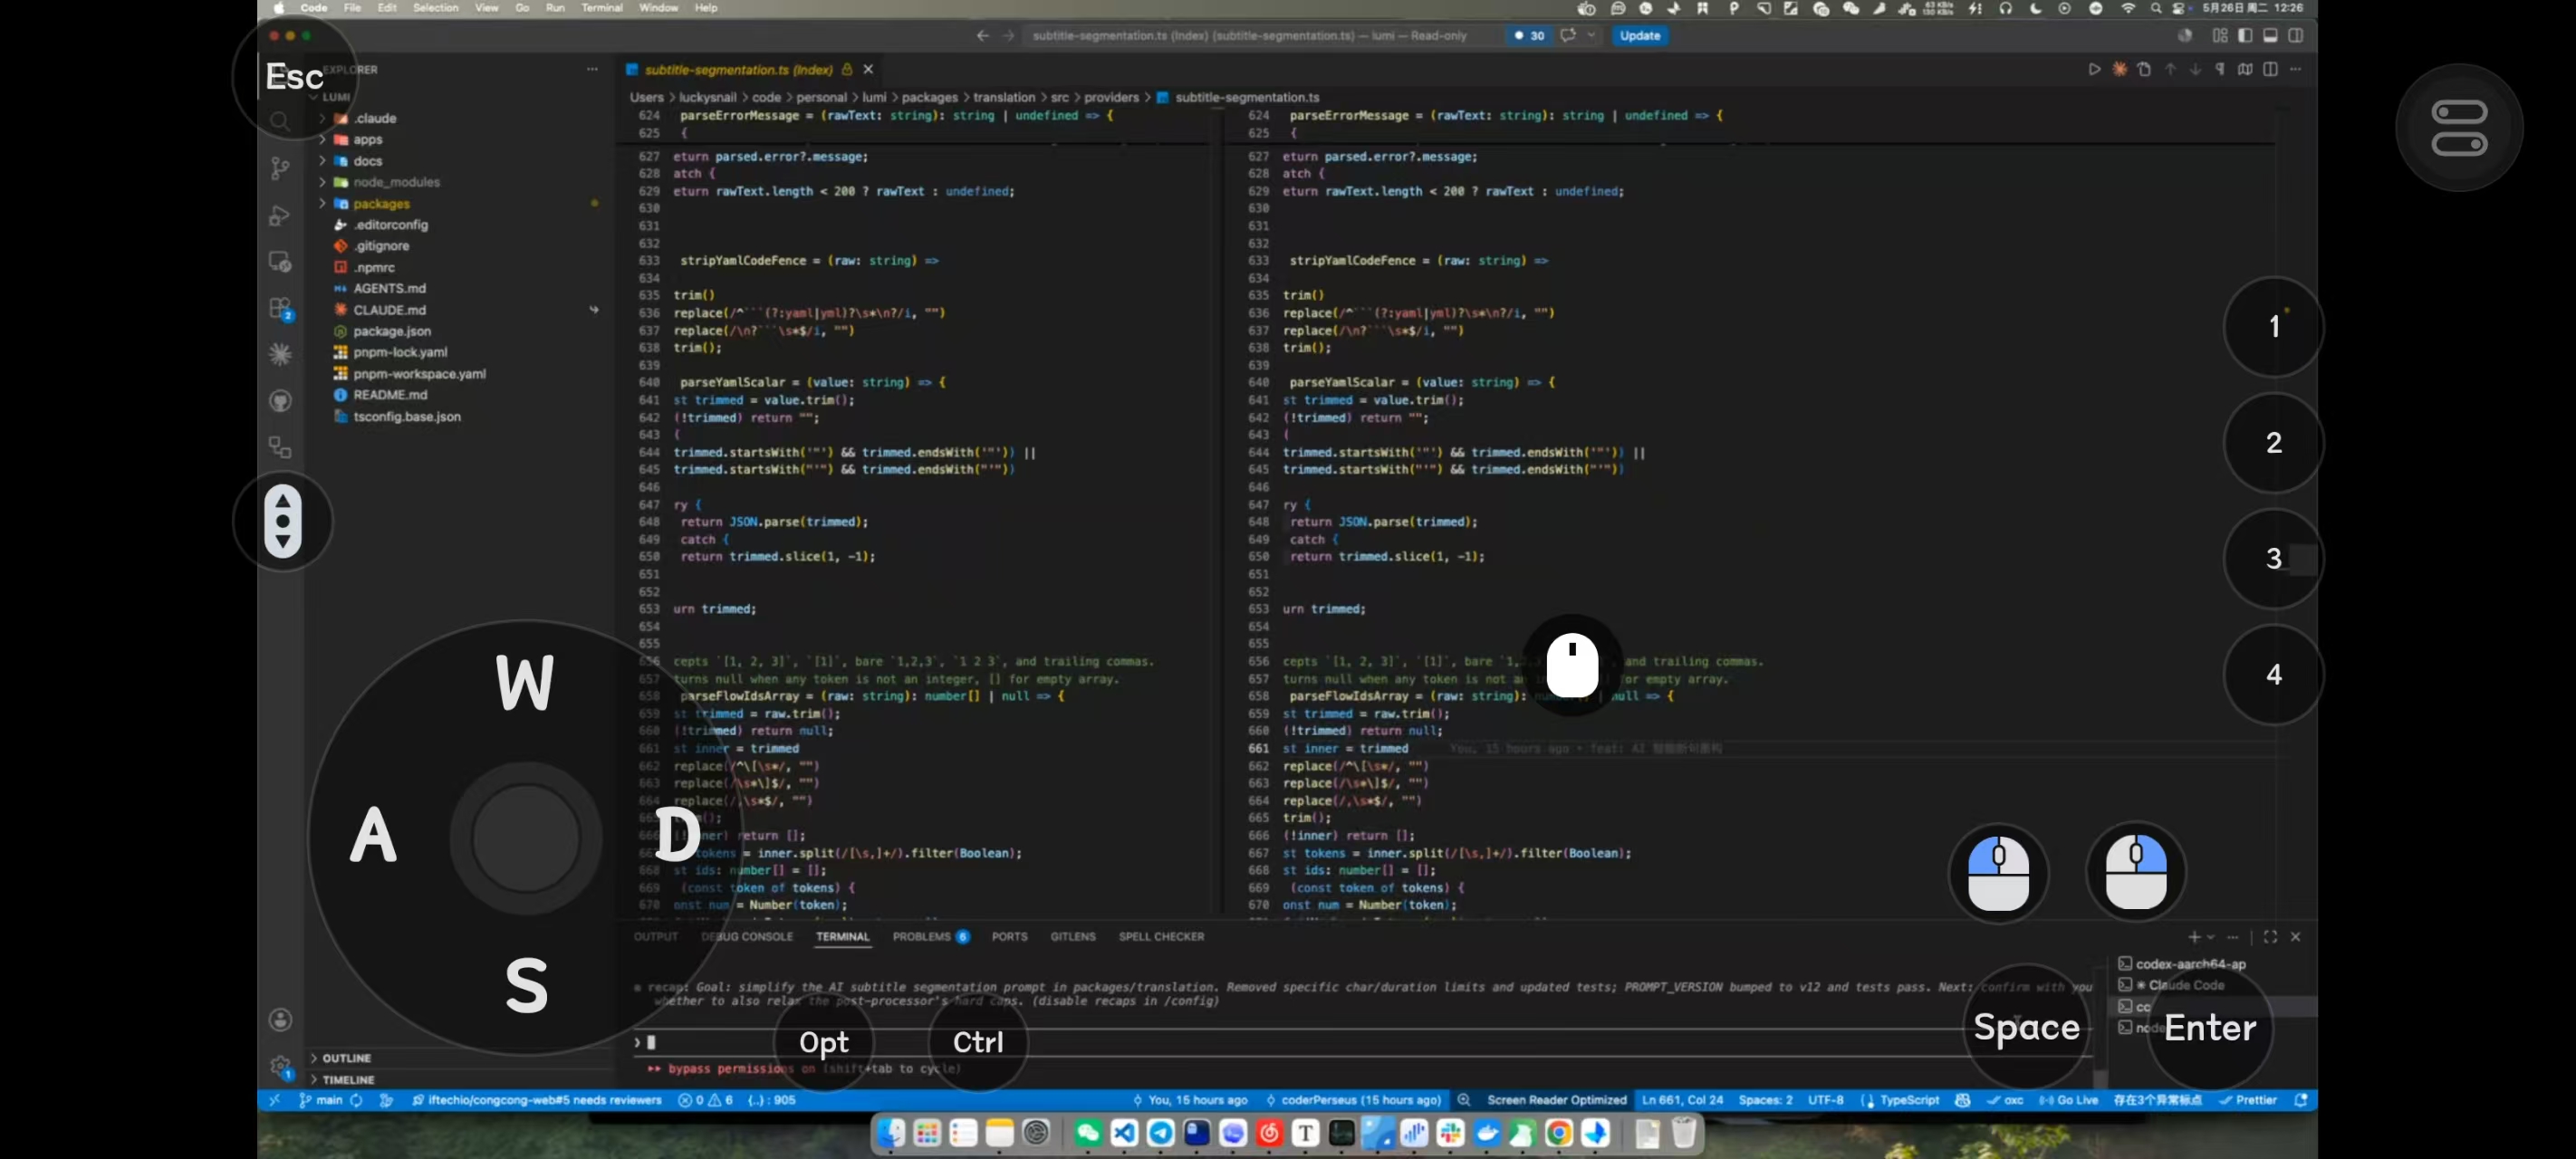Toggle Go Live in status bar
This screenshot has height=1159, width=2576.
(2069, 1100)
